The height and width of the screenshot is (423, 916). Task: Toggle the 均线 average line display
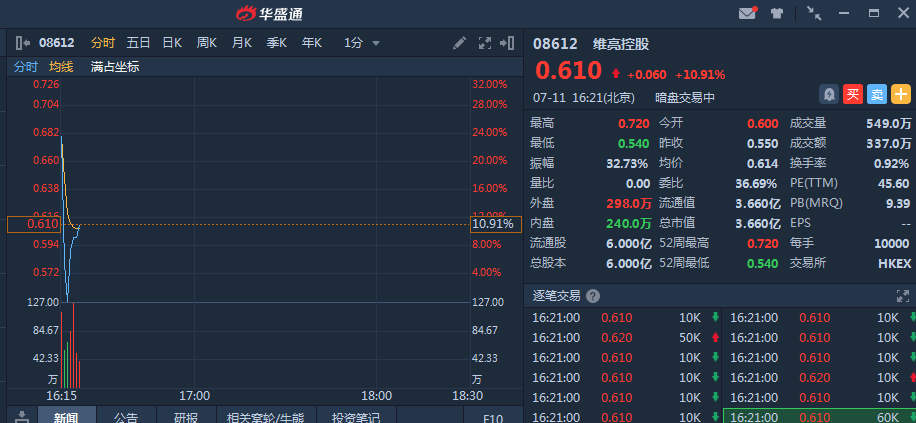point(61,67)
